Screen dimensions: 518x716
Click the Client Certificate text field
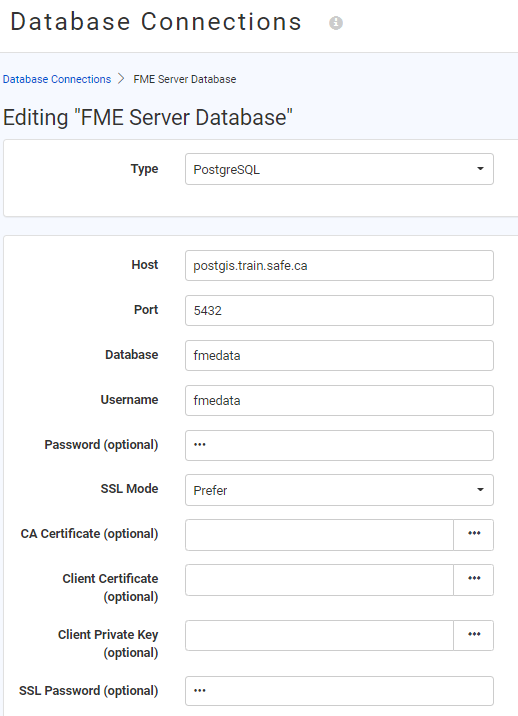(x=319, y=580)
